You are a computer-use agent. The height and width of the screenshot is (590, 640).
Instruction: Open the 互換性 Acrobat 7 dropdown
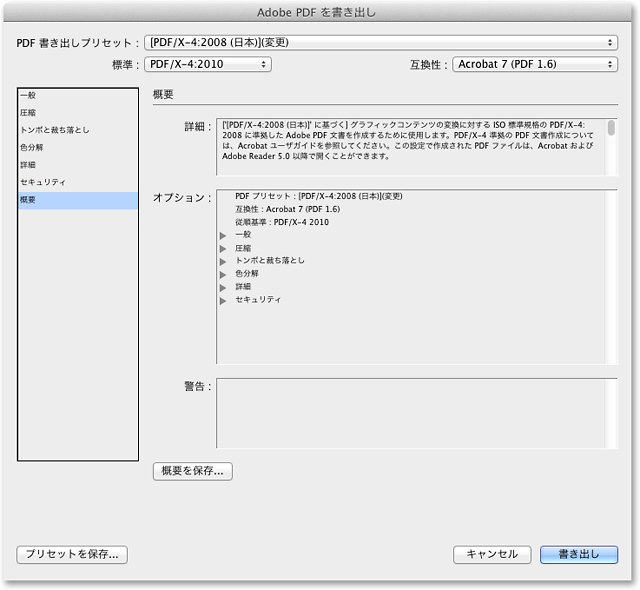coord(534,64)
